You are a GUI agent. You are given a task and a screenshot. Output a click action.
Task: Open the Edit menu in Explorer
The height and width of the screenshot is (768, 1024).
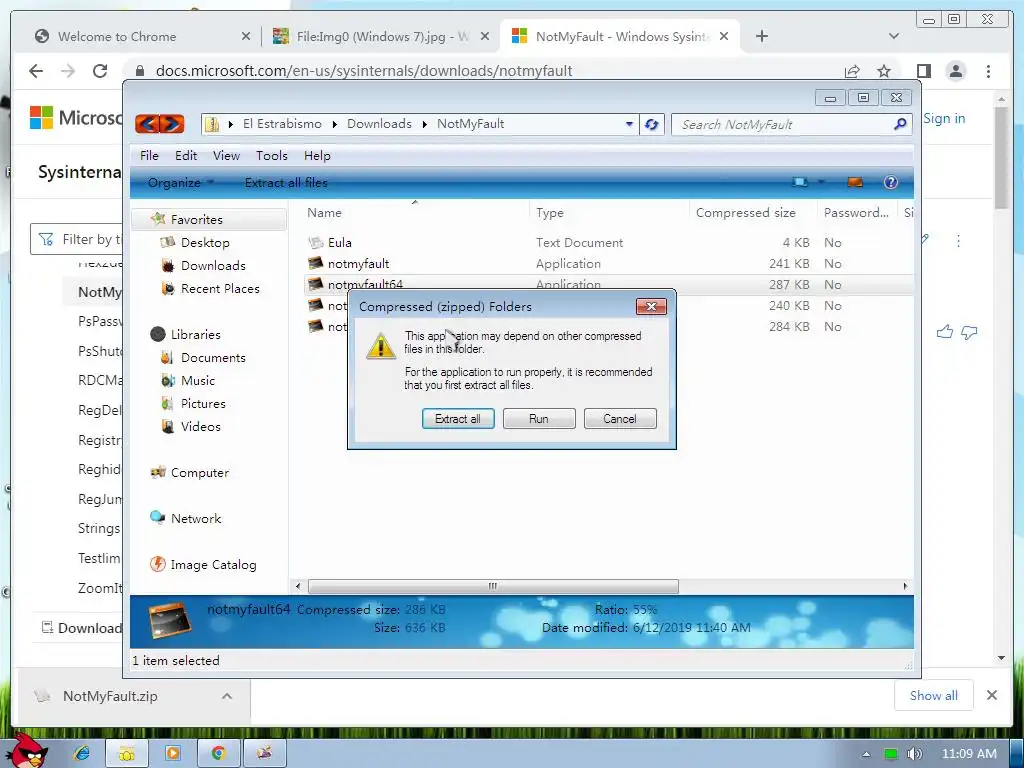pyautogui.click(x=185, y=155)
